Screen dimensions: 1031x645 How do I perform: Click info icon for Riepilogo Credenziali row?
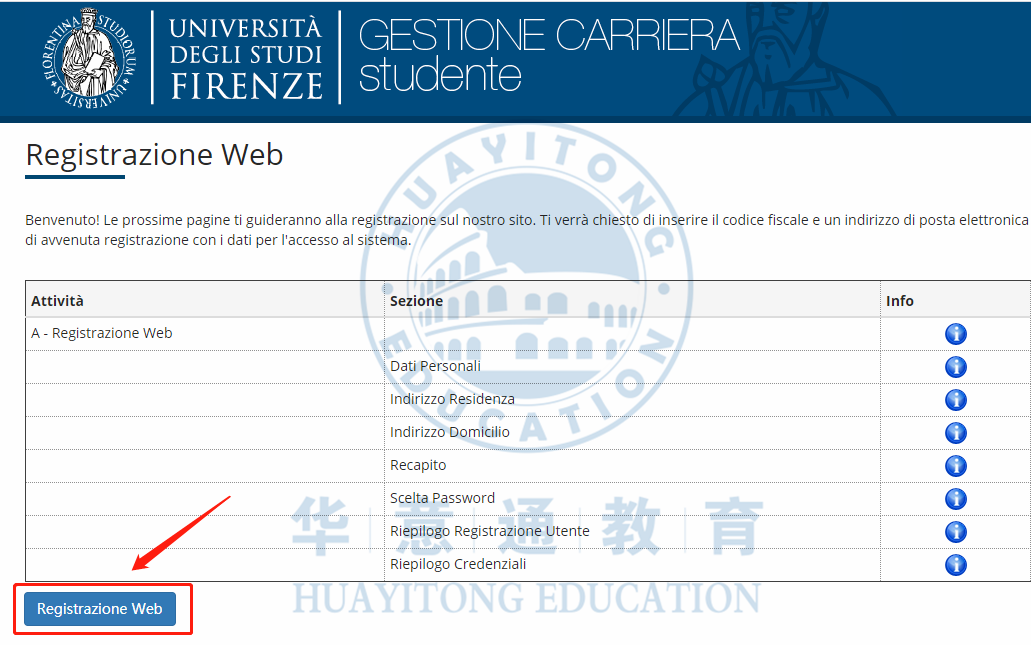pos(955,564)
